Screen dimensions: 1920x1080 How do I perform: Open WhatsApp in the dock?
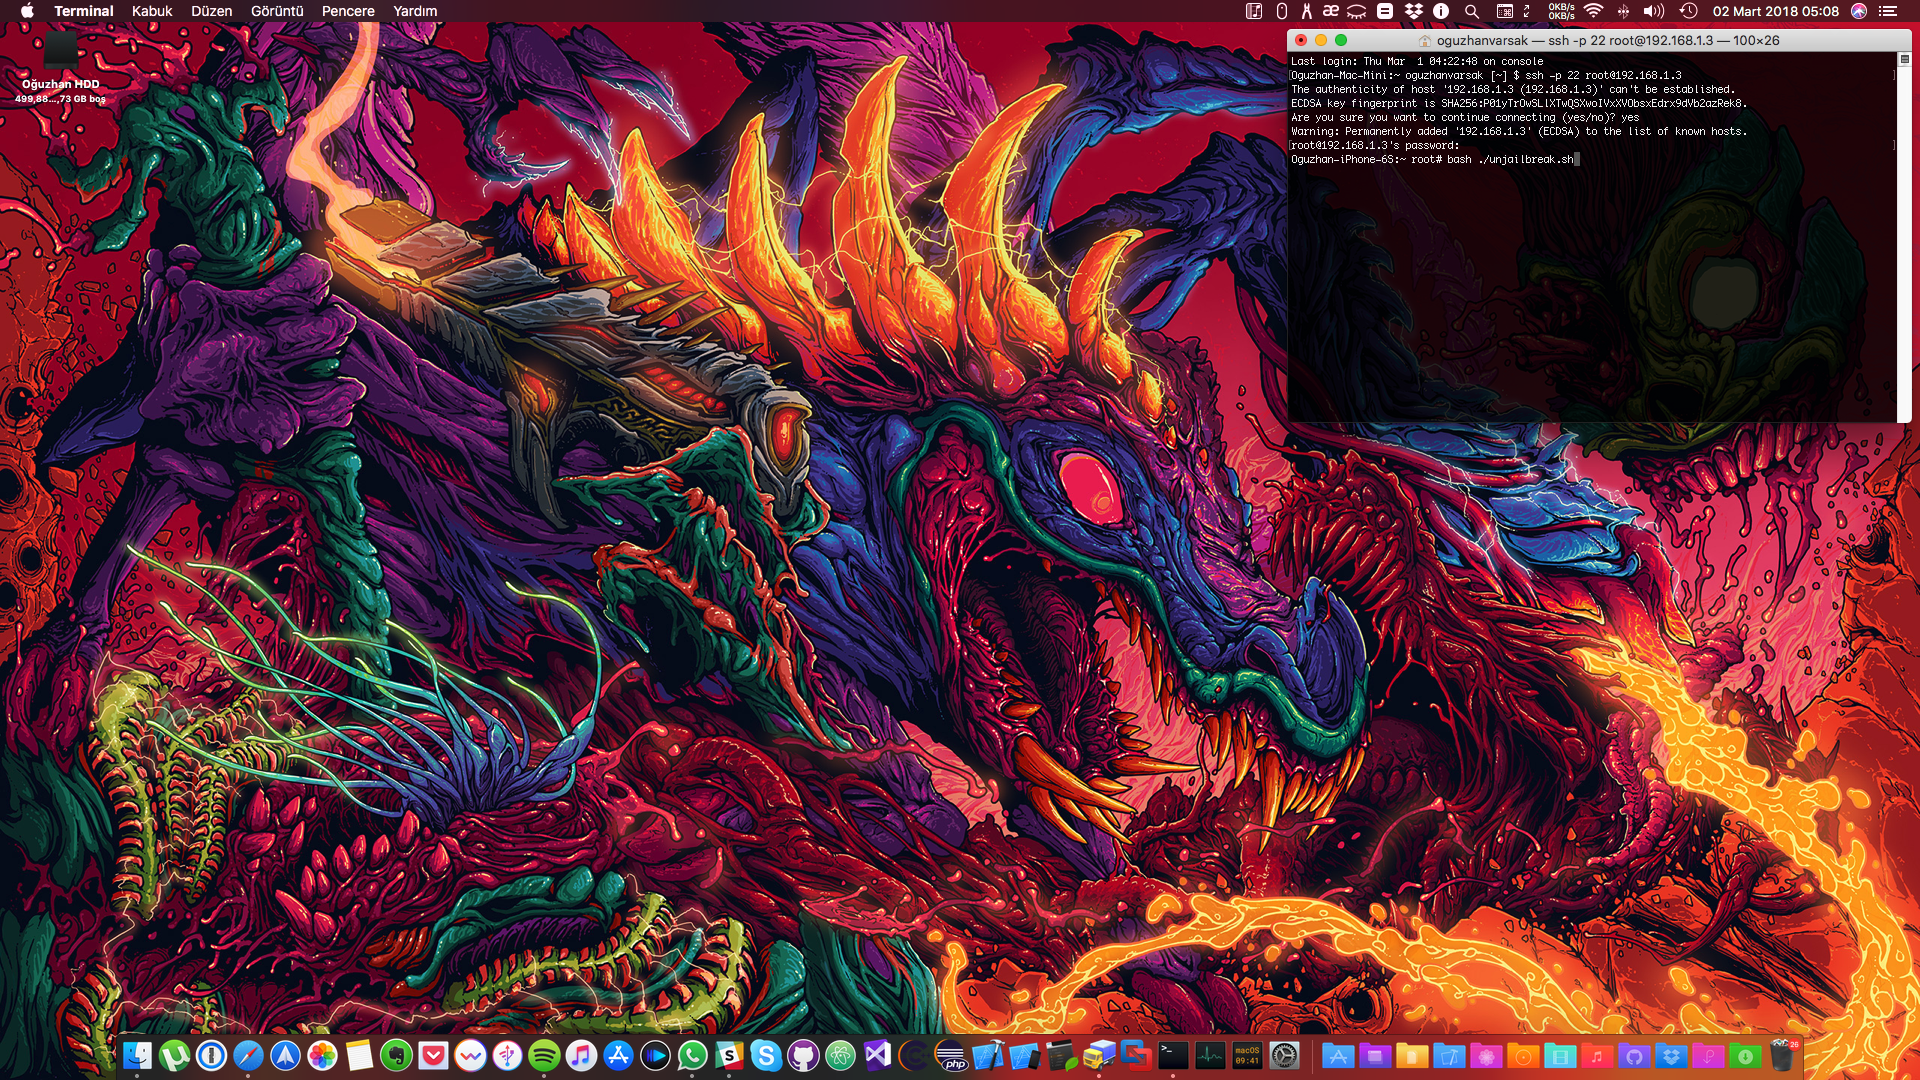tap(692, 1055)
